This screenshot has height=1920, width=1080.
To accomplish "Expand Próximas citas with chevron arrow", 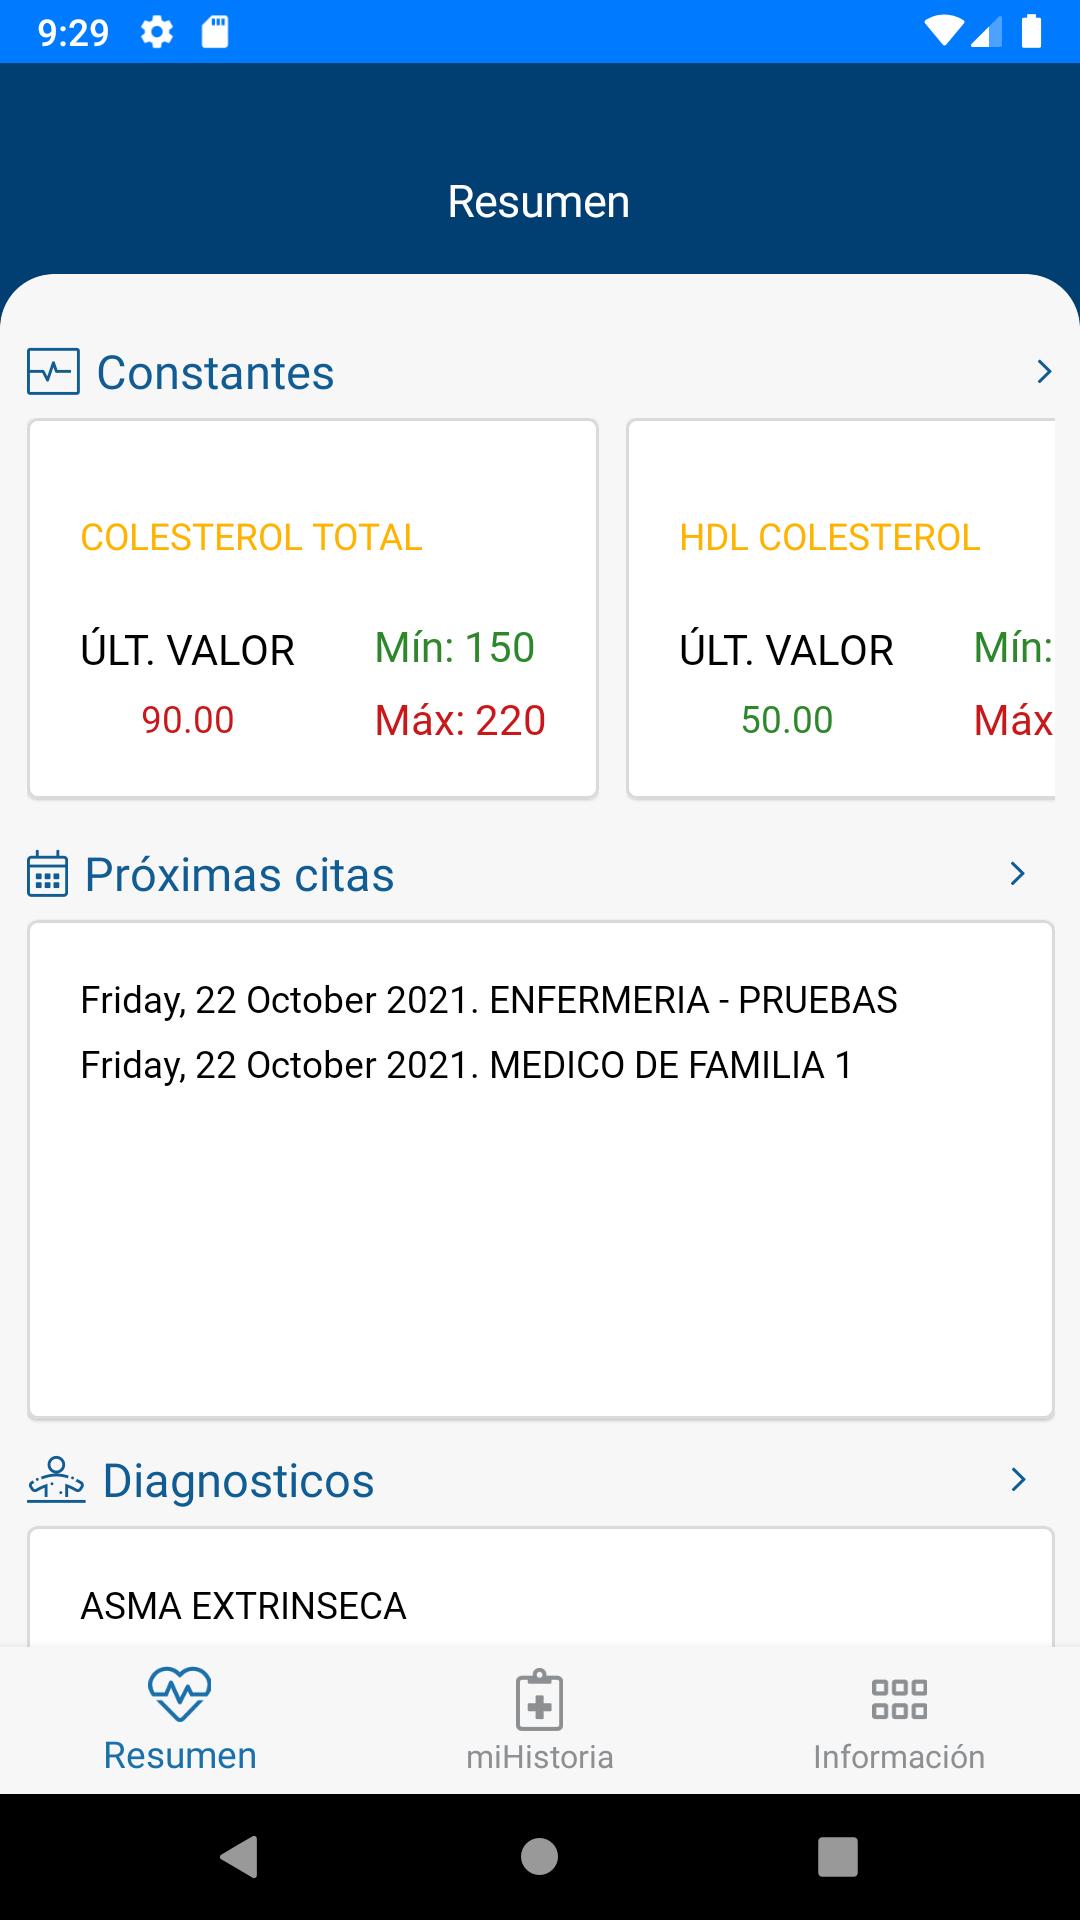I will pyautogui.click(x=1018, y=874).
